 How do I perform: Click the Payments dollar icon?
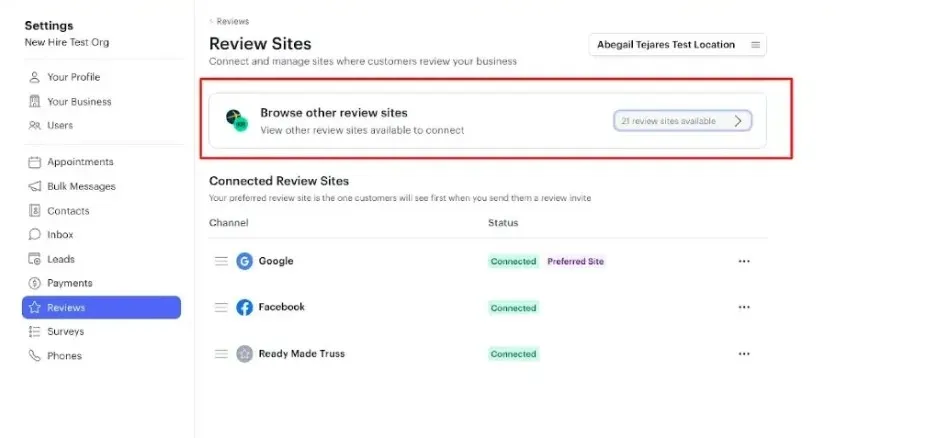click(x=35, y=283)
